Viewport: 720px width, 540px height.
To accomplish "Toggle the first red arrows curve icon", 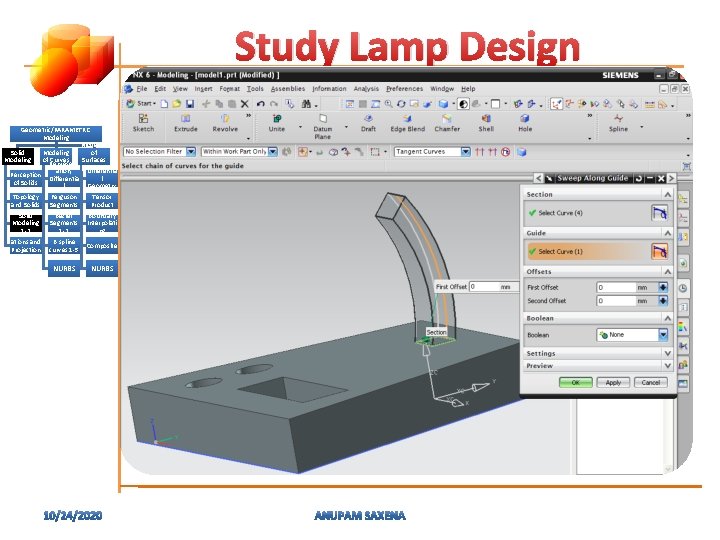I will click(479, 152).
